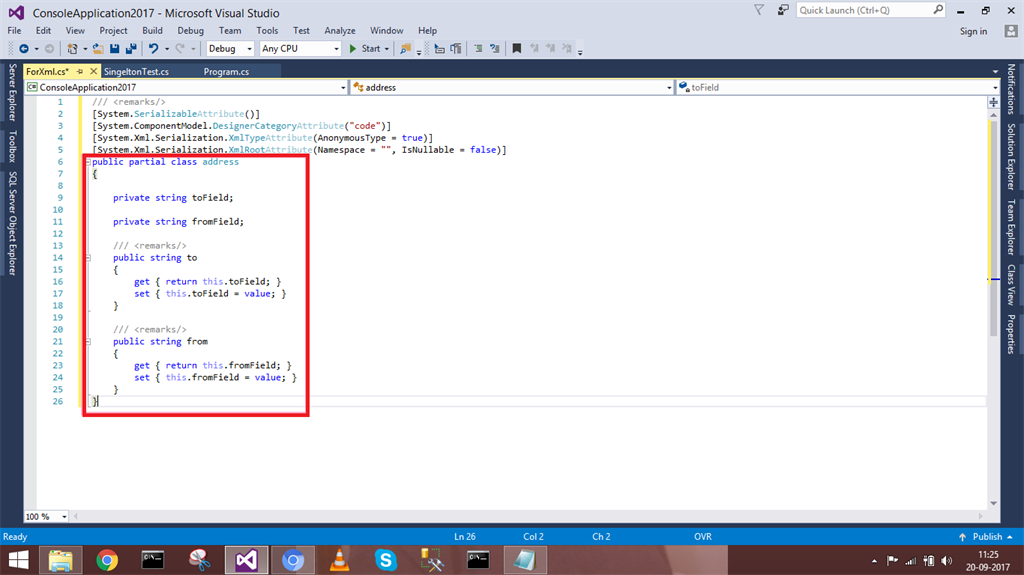Launch VLC media player from taskbar

(x=340, y=560)
